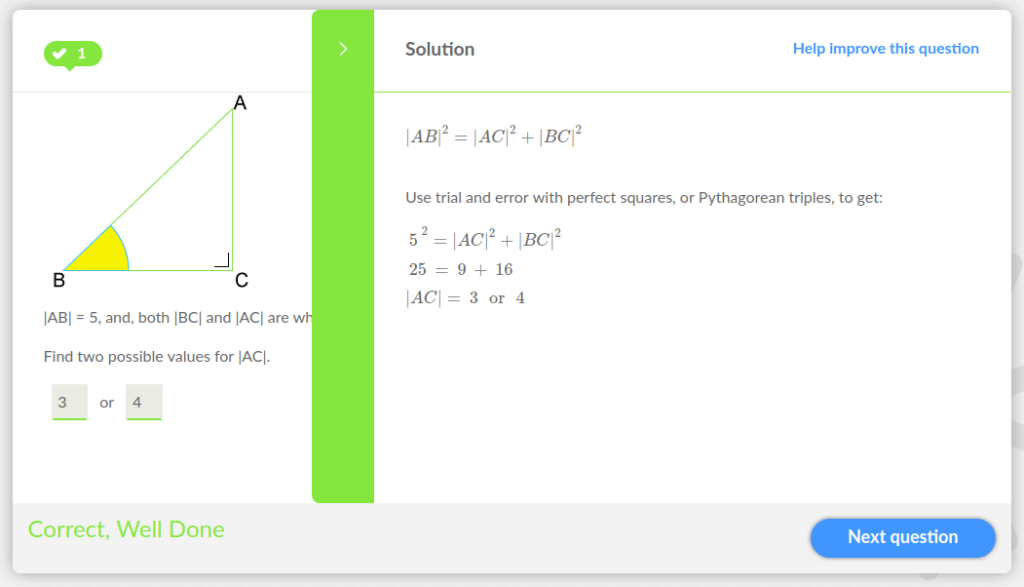Open the Help improve this question link
The height and width of the screenshot is (587, 1024).
click(x=886, y=48)
